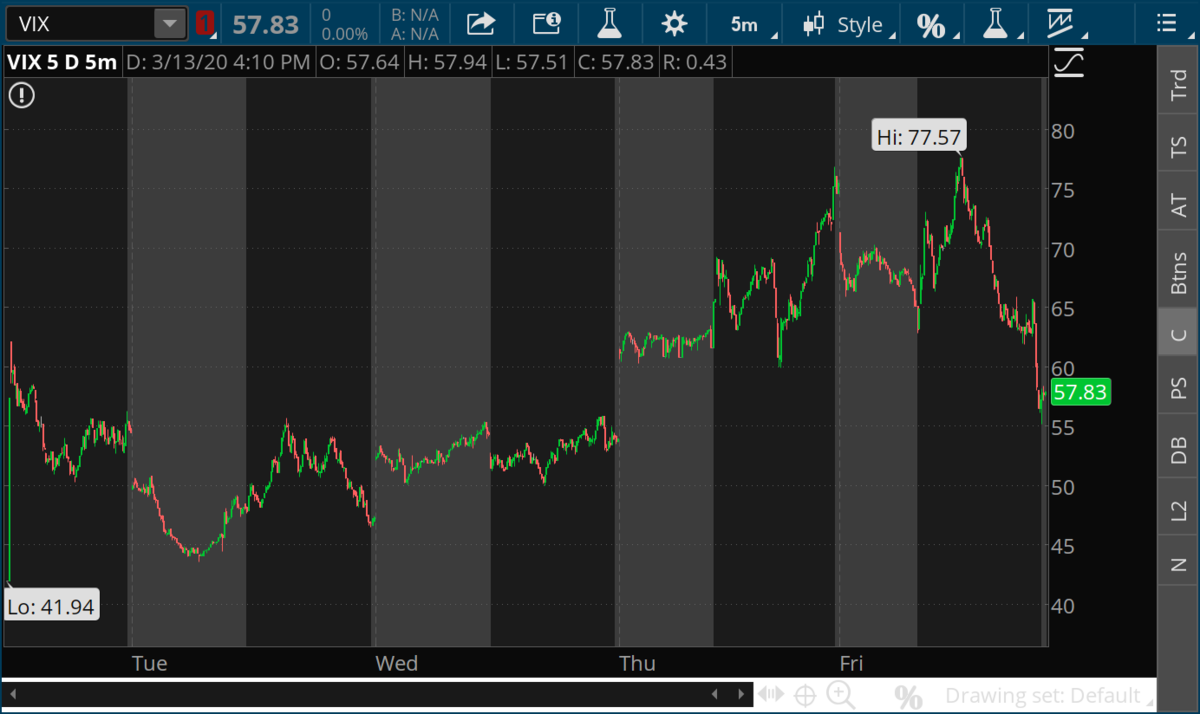Click the 80 level on price axis
The width and height of the screenshot is (1200, 714).
[1062, 131]
